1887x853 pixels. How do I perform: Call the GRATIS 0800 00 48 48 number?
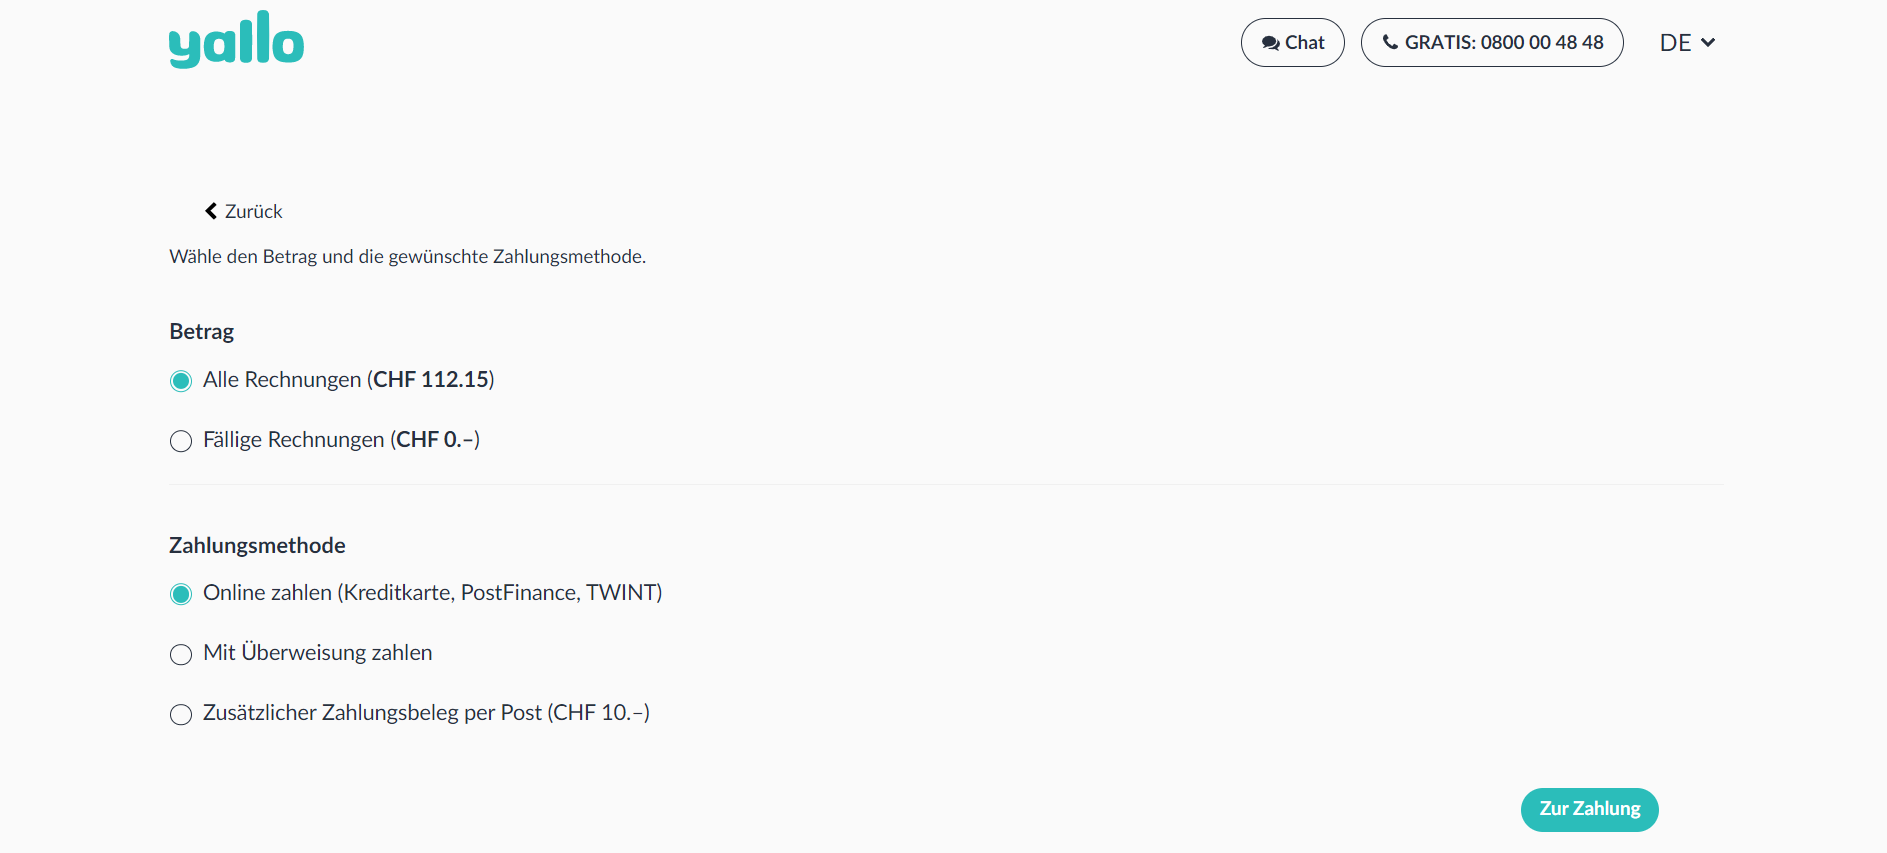(x=1491, y=43)
